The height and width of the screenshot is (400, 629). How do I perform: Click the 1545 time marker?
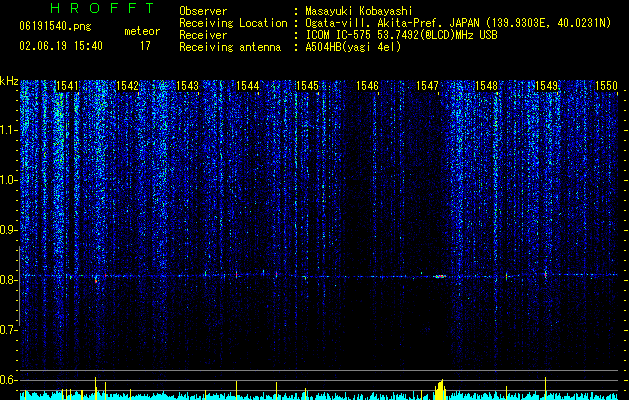pos(307,86)
